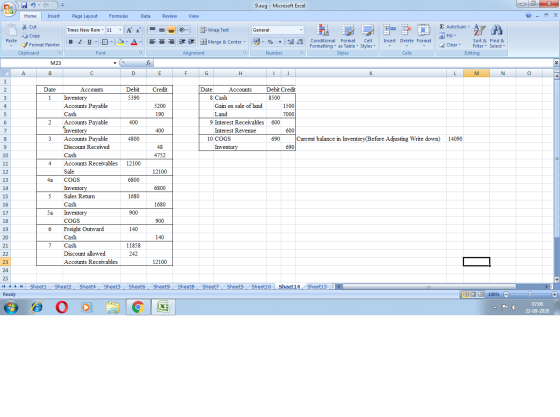Viewport: 560px width, 417px height.
Task: Align text right
Action: (x=171, y=42)
